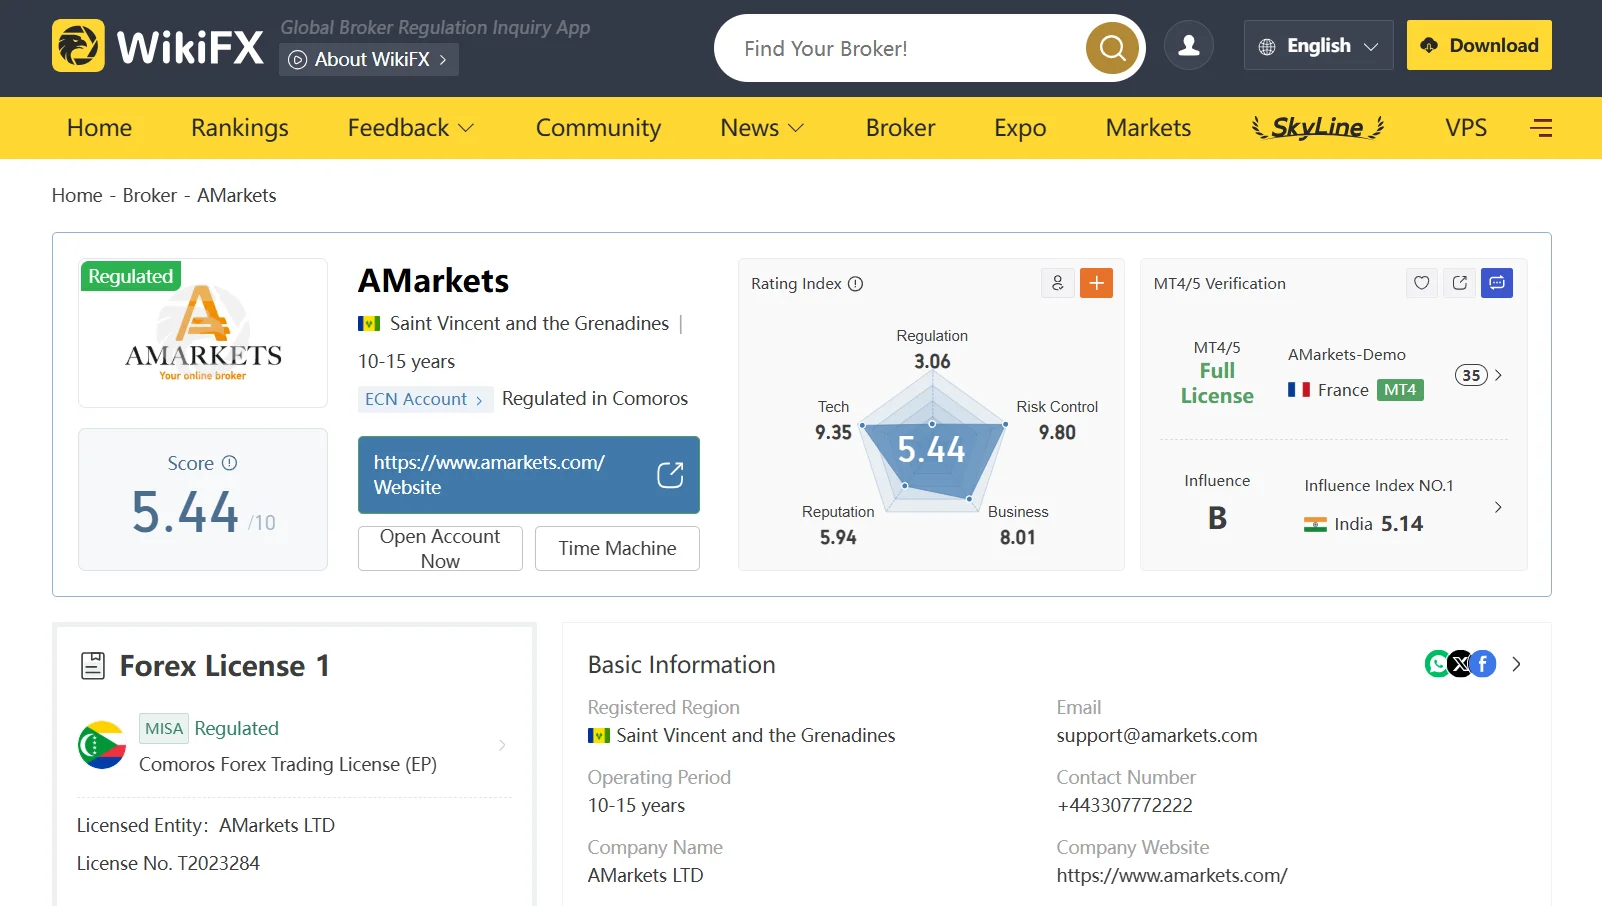The width and height of the screenshot is (1602, 906).
Task: Click the orange plus icon in Rating Index
Action: (1097, 283)
